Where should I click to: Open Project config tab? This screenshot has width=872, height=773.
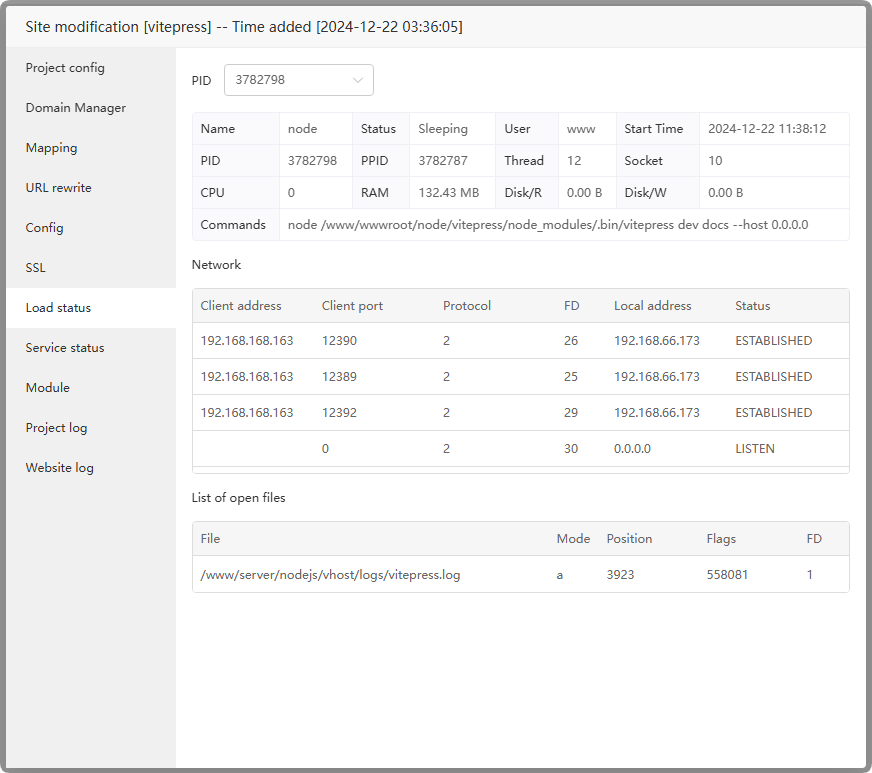coord(65,68)
